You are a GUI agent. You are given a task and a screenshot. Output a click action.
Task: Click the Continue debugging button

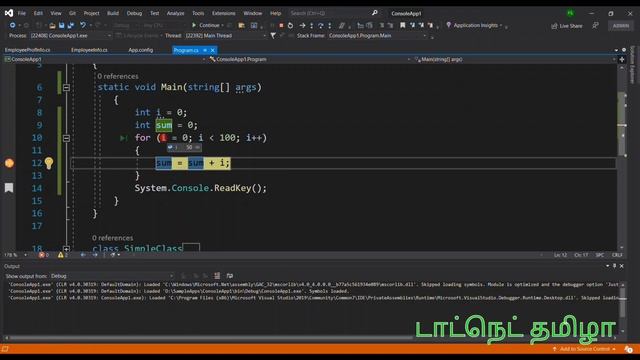click(206, 25)
